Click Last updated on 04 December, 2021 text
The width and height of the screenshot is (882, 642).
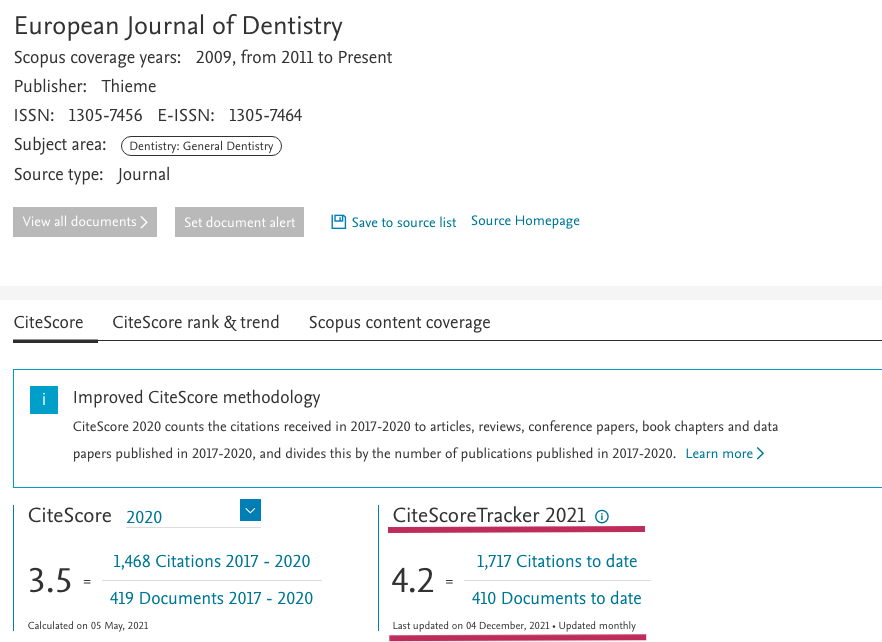[471, 625]
